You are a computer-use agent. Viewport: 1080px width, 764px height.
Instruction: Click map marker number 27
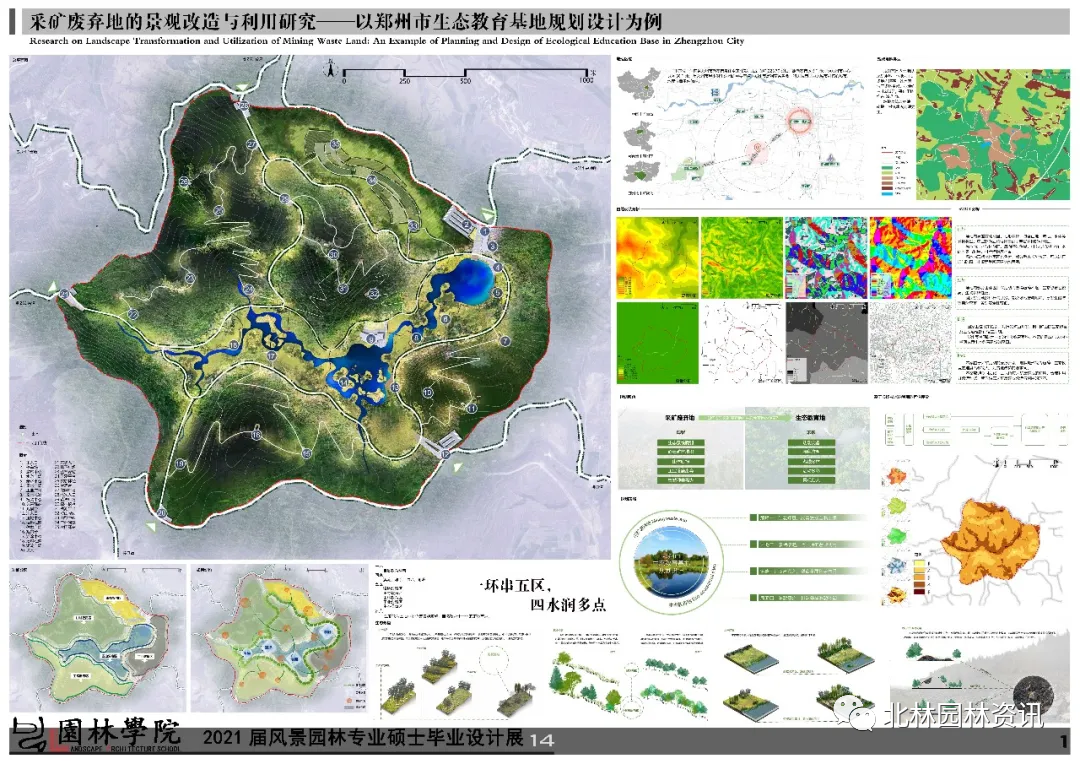(252, 144)
